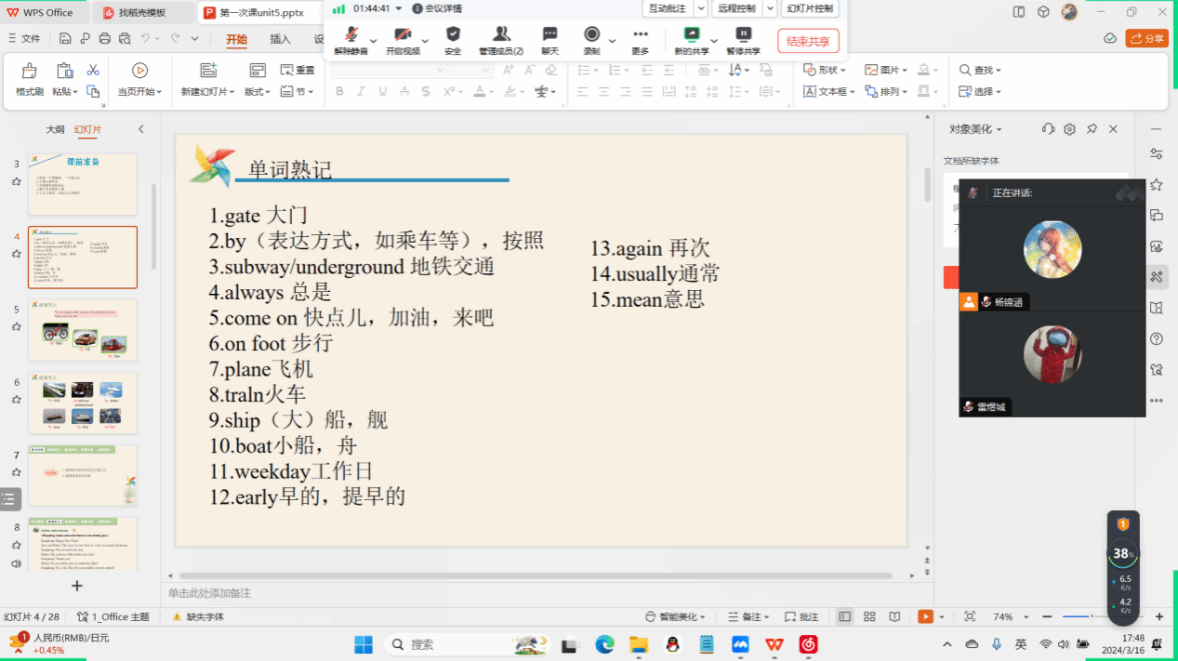The width and height of the screenshot is (1178, 661).
Task: Switch to 大纲 outline tab
Action: (55, 129)
